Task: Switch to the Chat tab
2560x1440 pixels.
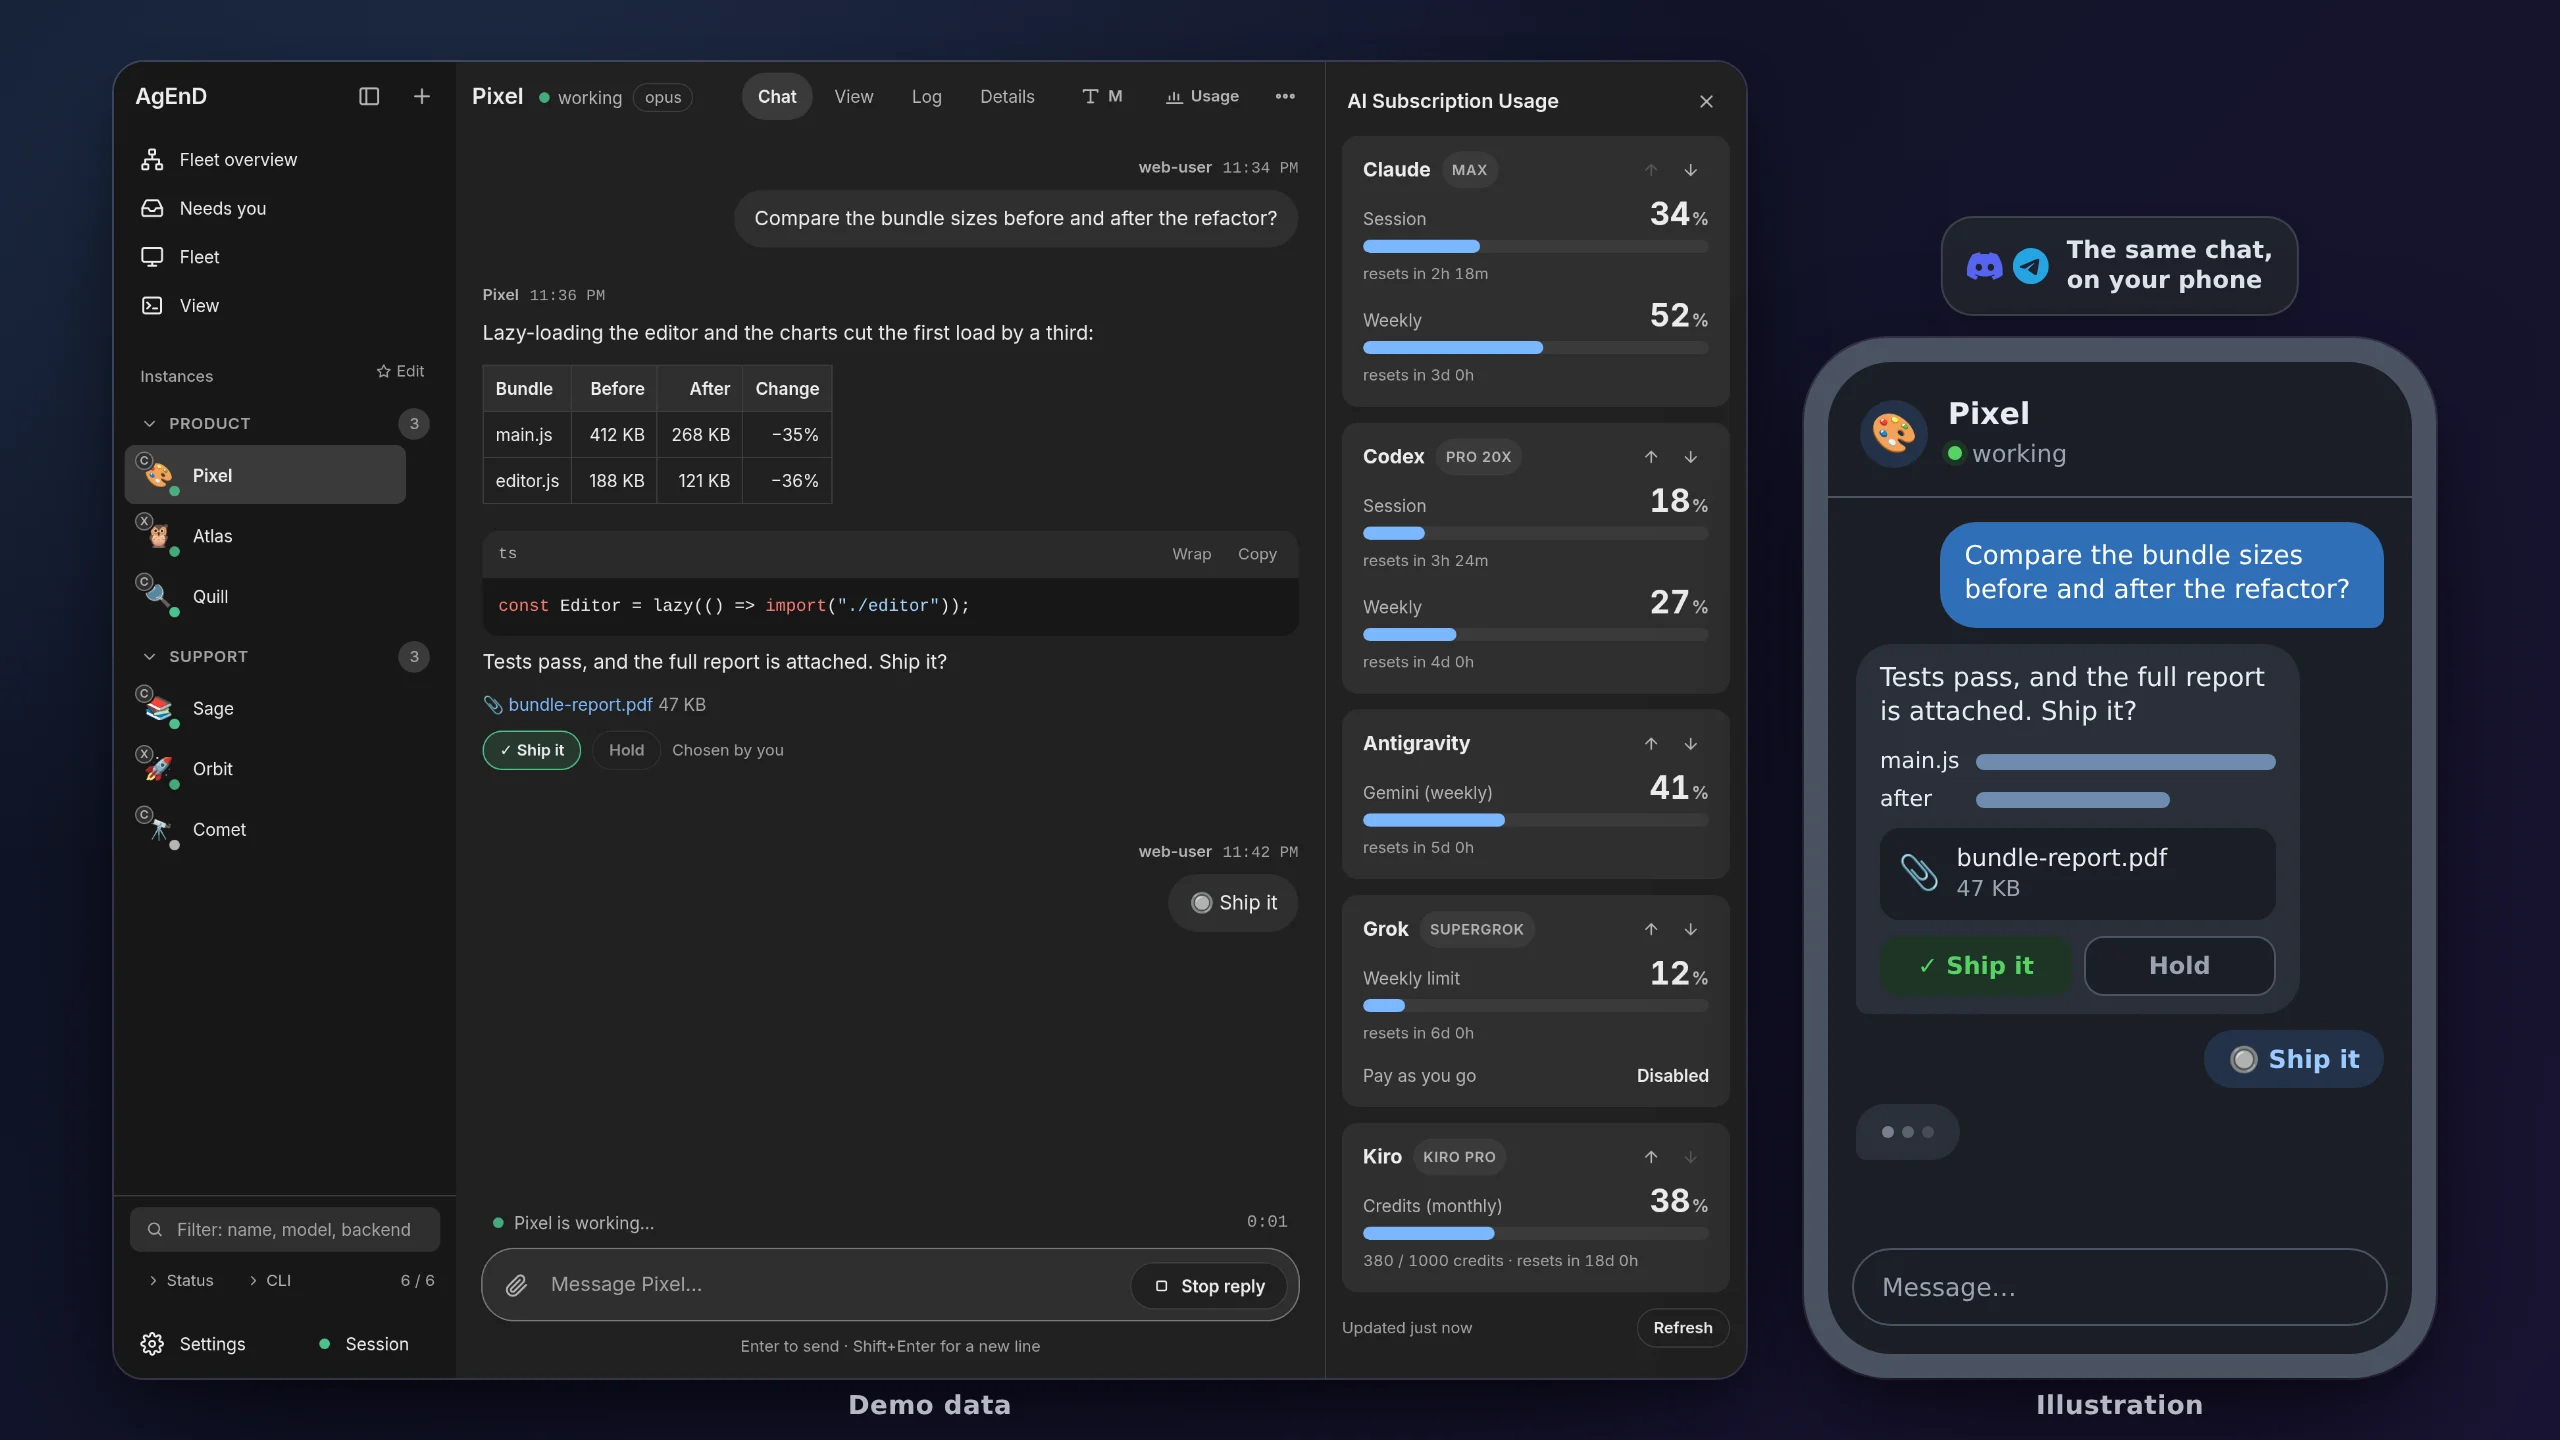Action: [x=777, y=96]
